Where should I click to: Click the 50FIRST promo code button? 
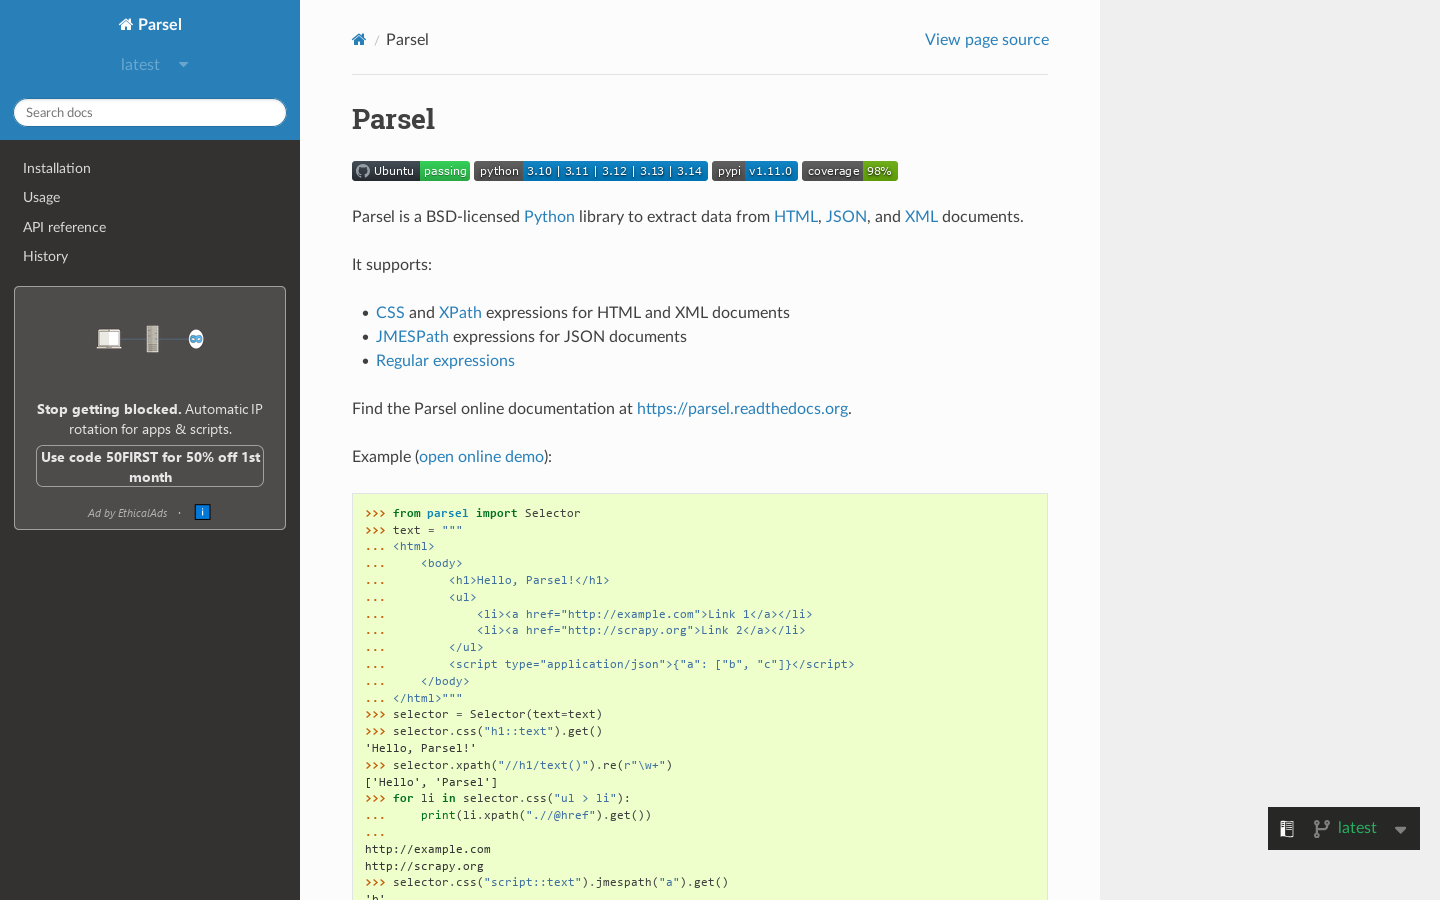150,466
